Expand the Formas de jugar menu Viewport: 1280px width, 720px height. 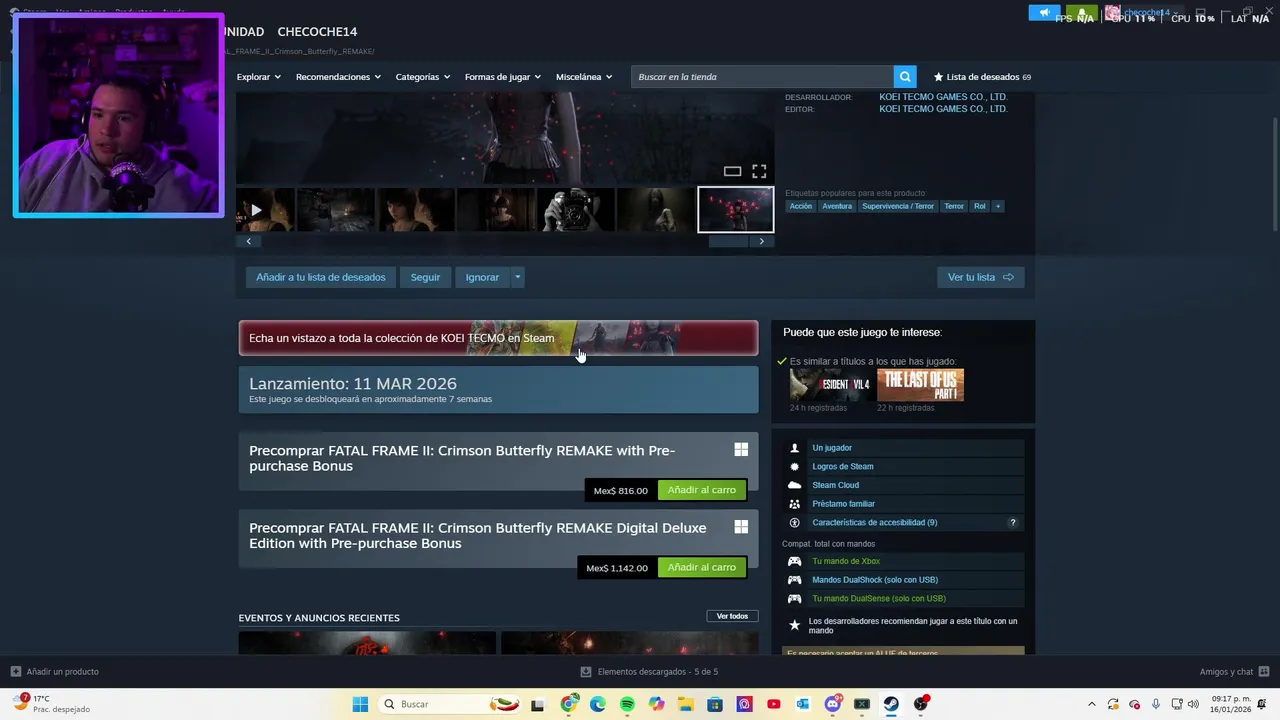click(502, 77)
